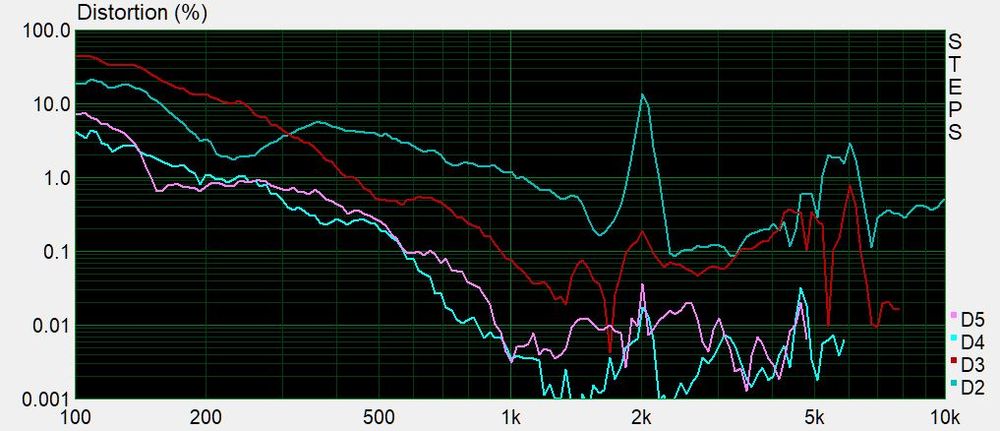1000x431 pixels.
Task: Click the D3 legend color marker
Action: (x=954, y=360)
